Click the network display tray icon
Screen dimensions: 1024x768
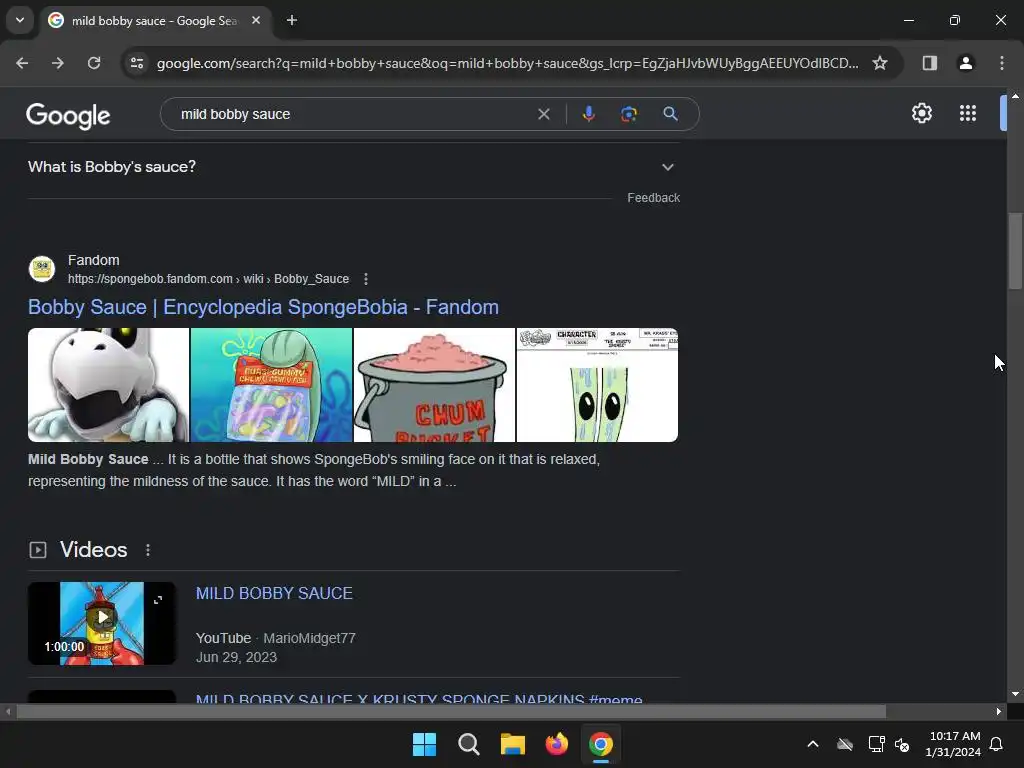(x=876, y=744)
